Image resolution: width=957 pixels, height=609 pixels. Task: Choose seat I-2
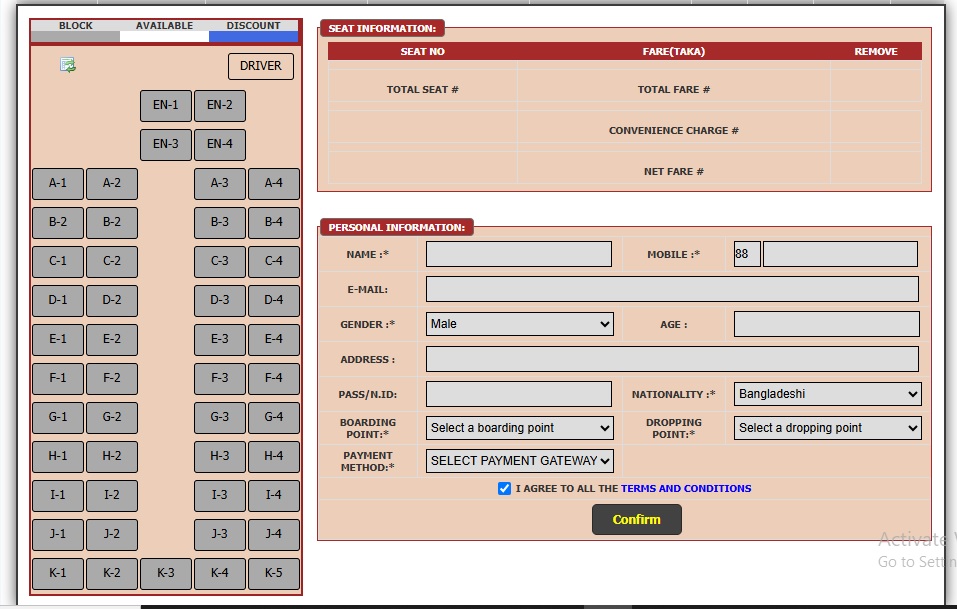click(112, 496)
